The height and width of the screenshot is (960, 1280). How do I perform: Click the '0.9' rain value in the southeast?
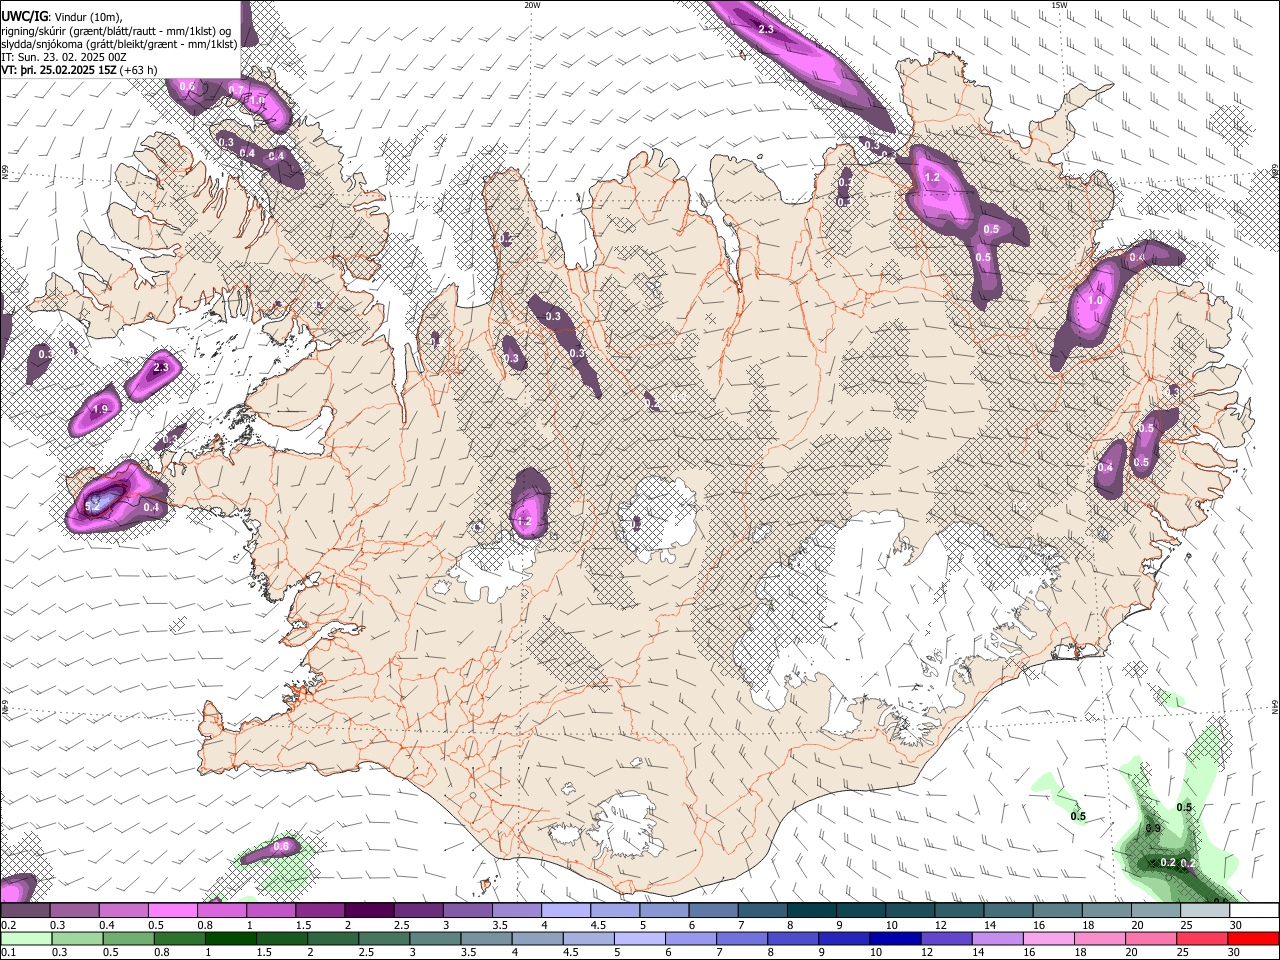coord(1152,829)
